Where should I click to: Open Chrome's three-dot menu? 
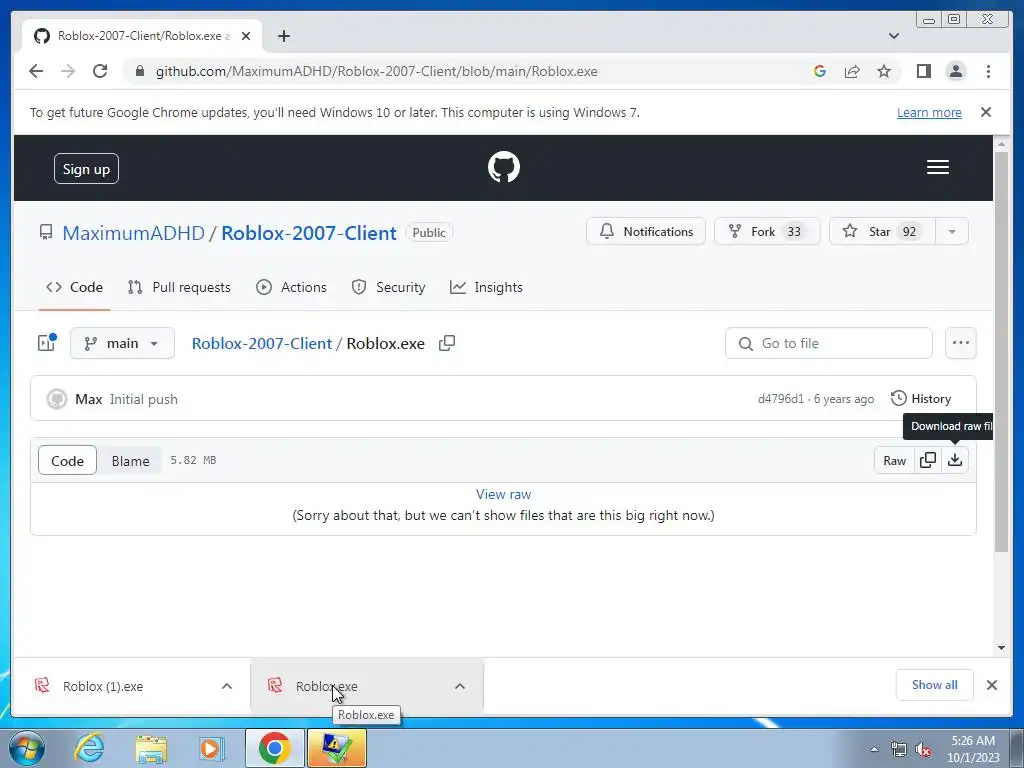click(x=988, y=71)
